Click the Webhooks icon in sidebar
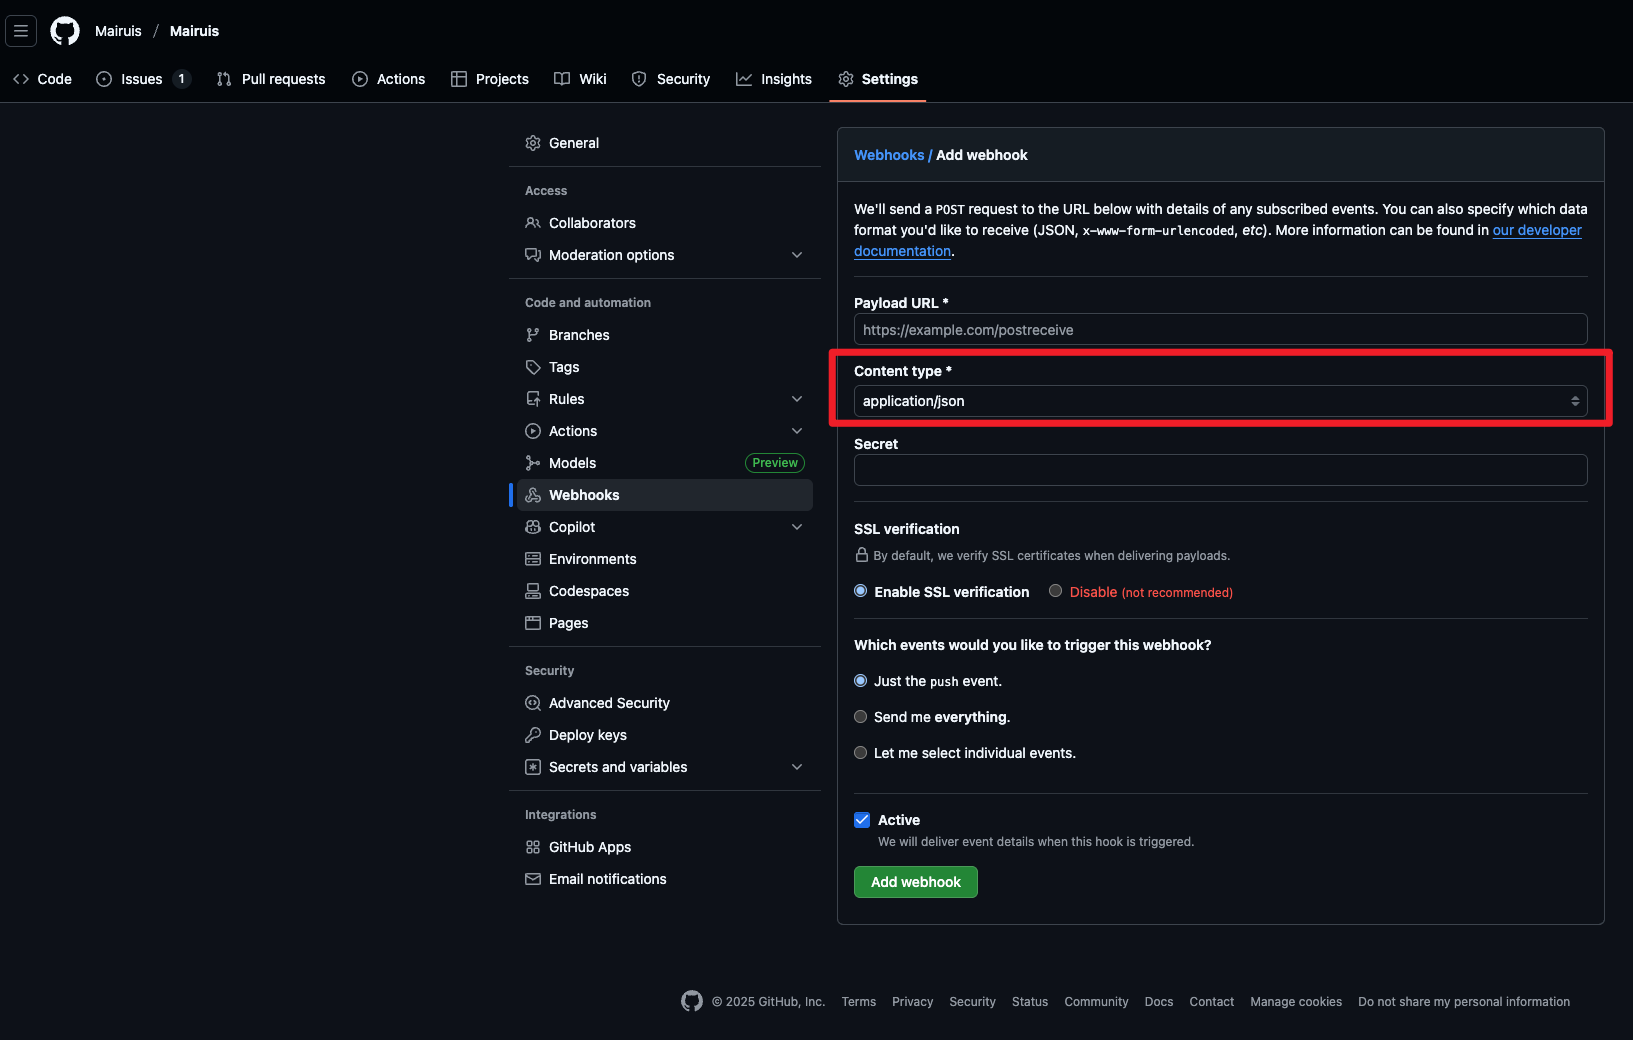The width and height of the screenshot is (1633, 1040). [533, 495]
